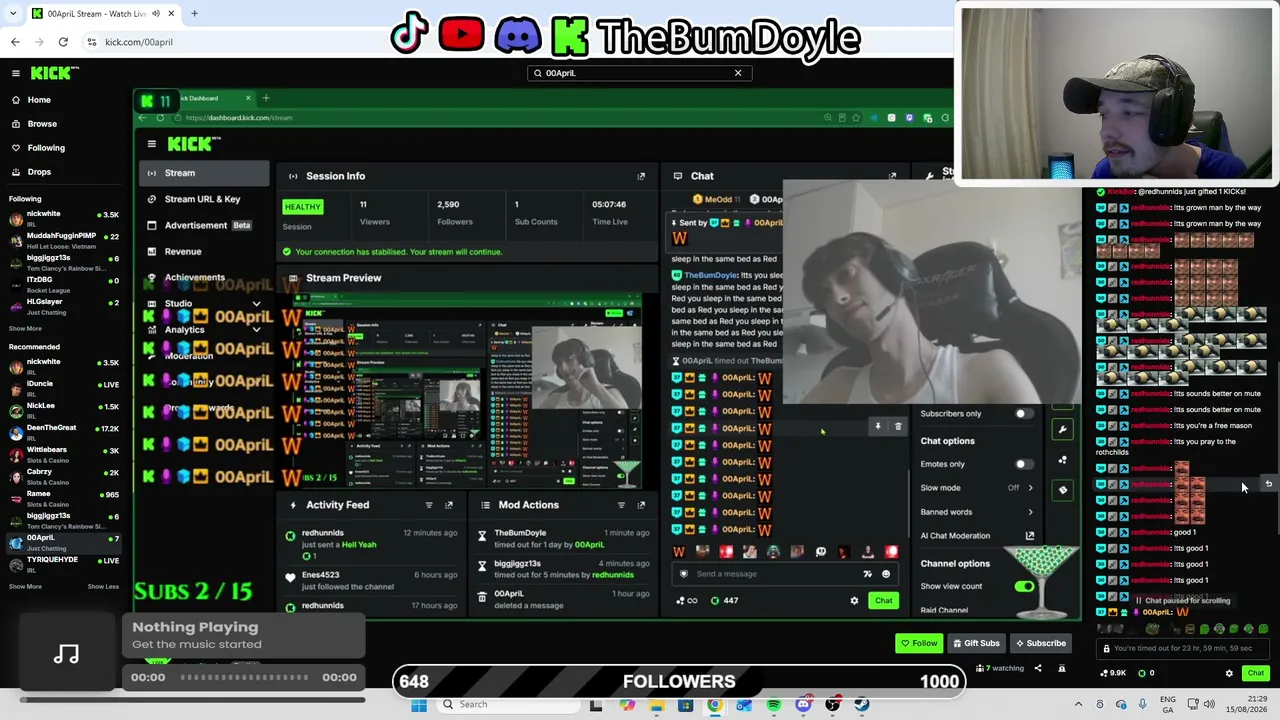Viewport: 1280px width, 720px height.
Task: Select the Stream item in dashboard menu
Action: coord(205,173)
